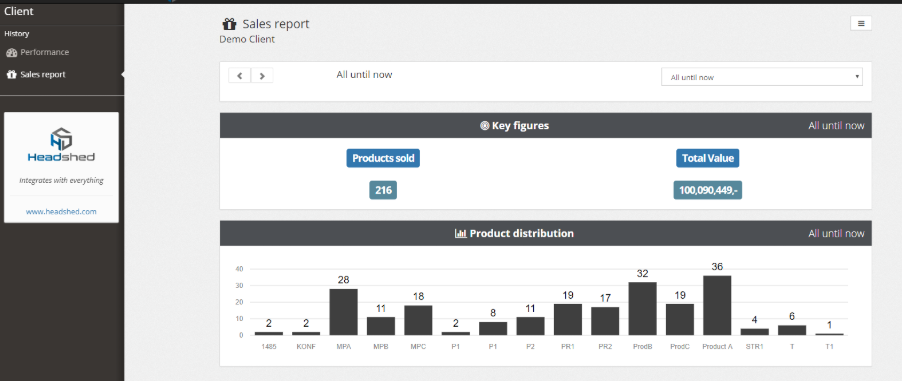Click the 36 value label above Product A
This screenshot has height=381, width=902.
tap(717, 267)
